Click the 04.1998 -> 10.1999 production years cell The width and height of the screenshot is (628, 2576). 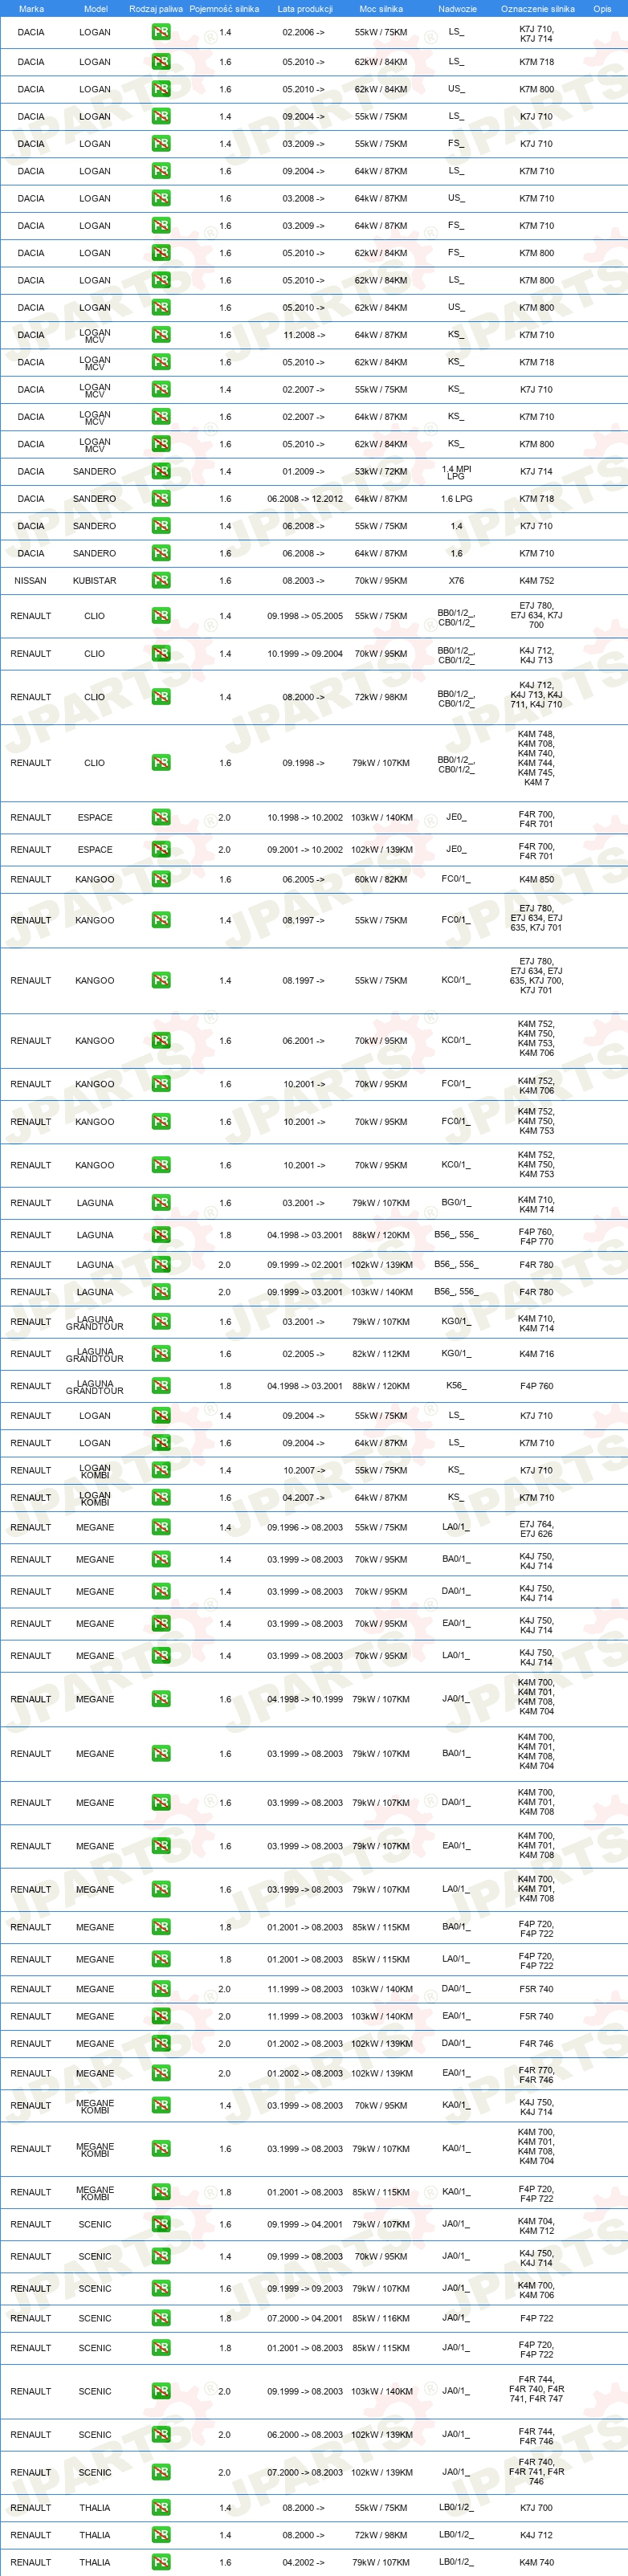pyautogui.click(x=305, y=1699)
